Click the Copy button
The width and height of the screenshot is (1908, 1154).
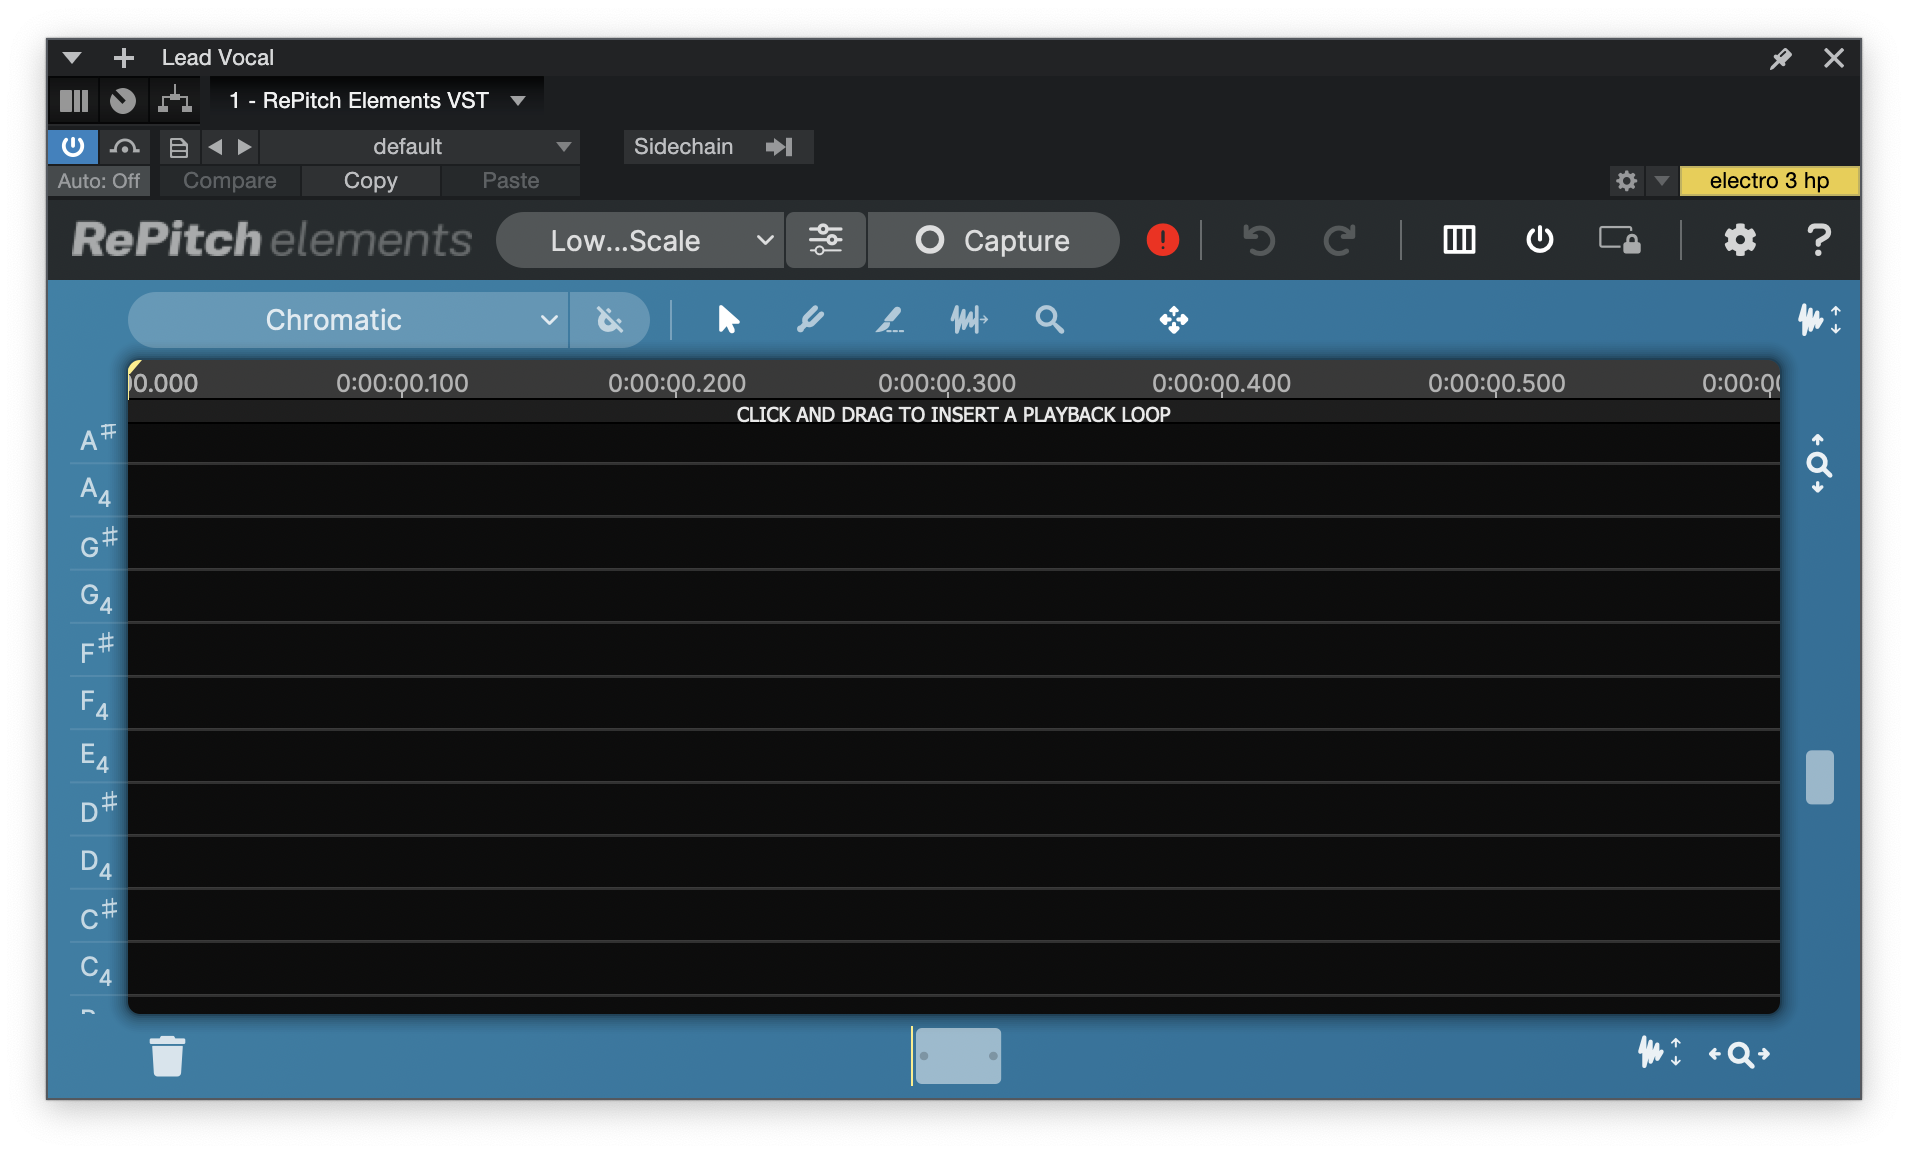tap(370, 181)
